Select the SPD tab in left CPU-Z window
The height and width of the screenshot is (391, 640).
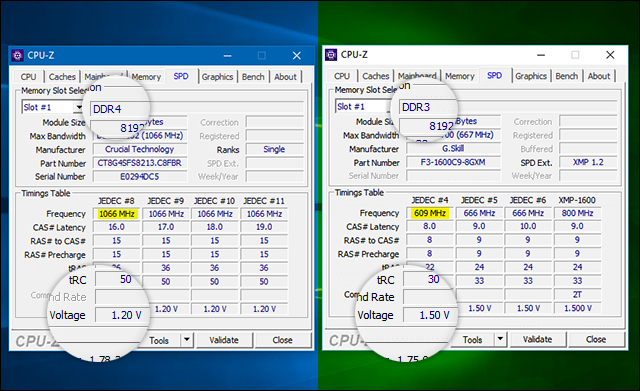coord(181,76)
